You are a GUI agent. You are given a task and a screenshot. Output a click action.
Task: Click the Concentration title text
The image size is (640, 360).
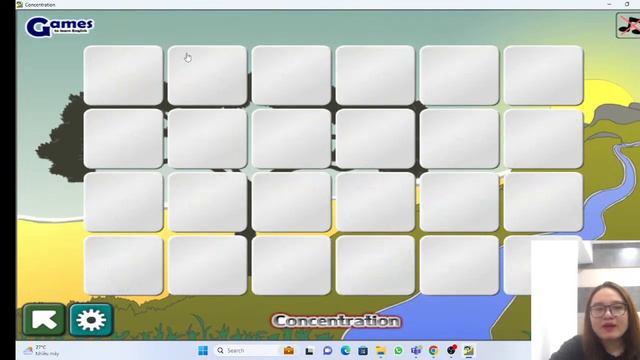[336, 321]
